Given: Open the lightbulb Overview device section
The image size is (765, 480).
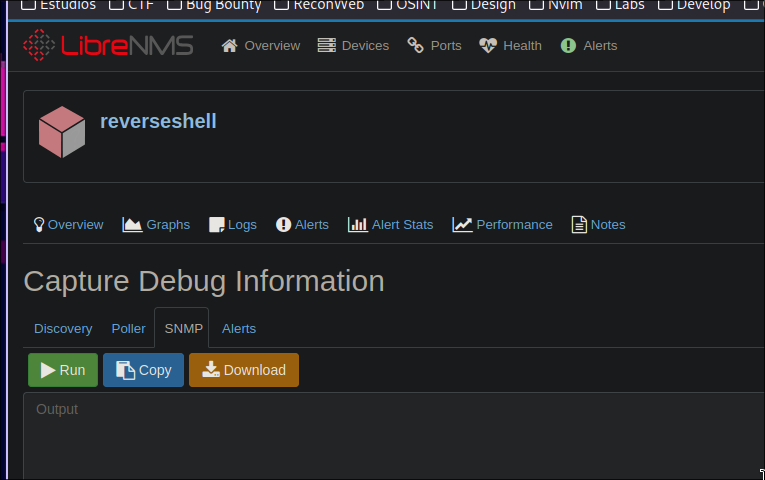Looking at the screenshot, I should [68, 224].
